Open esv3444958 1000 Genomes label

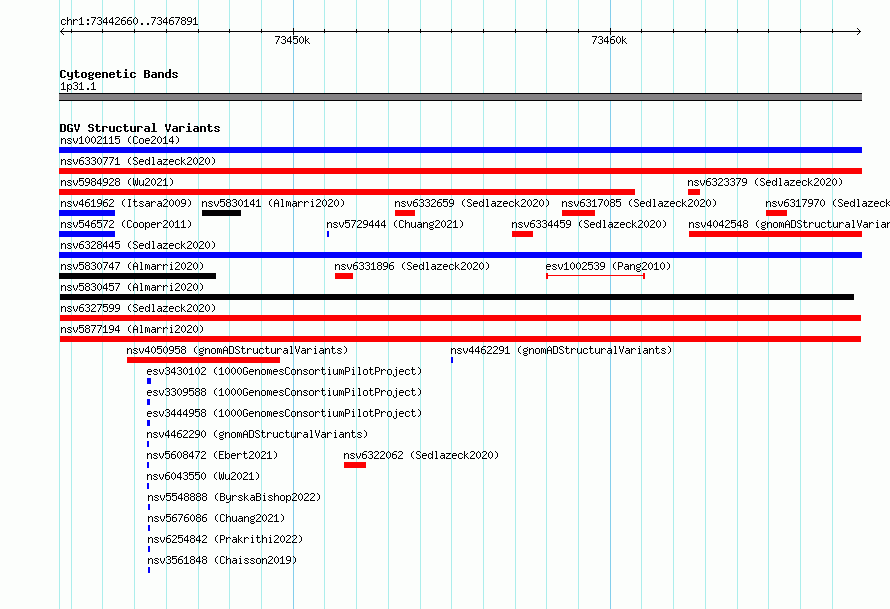pos(284,413)
